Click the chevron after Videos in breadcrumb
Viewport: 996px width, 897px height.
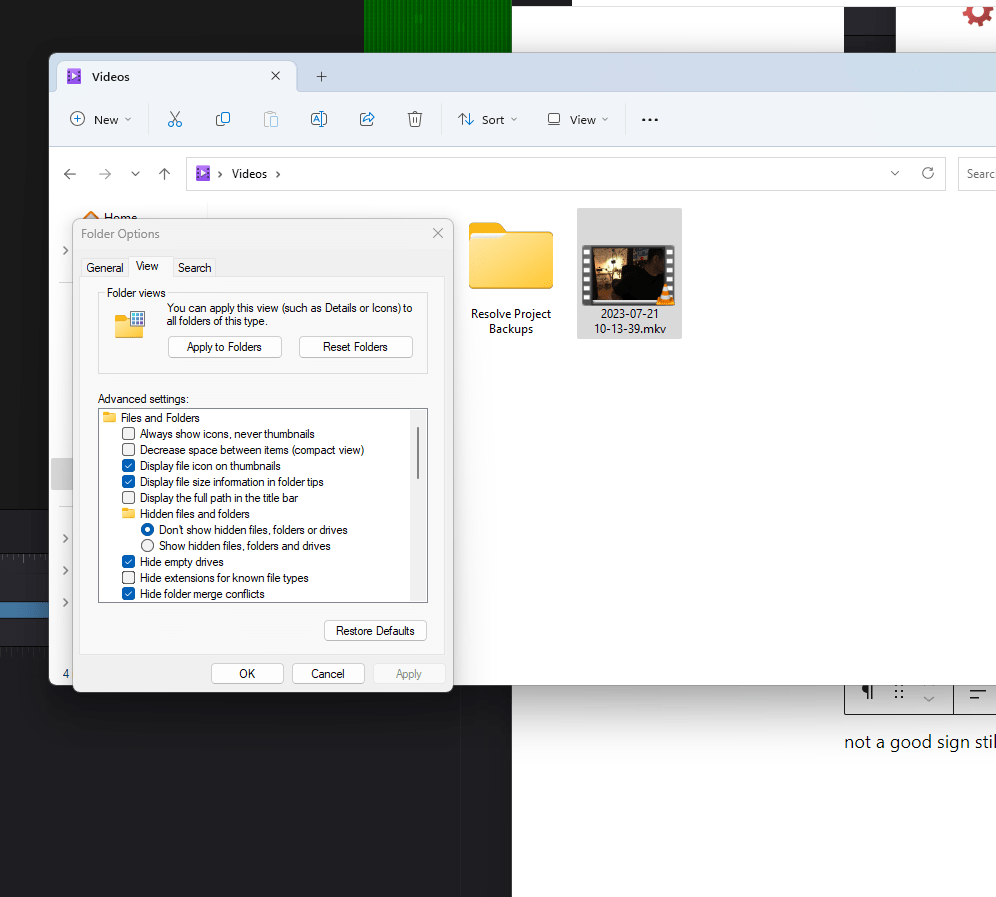point(278,174)
